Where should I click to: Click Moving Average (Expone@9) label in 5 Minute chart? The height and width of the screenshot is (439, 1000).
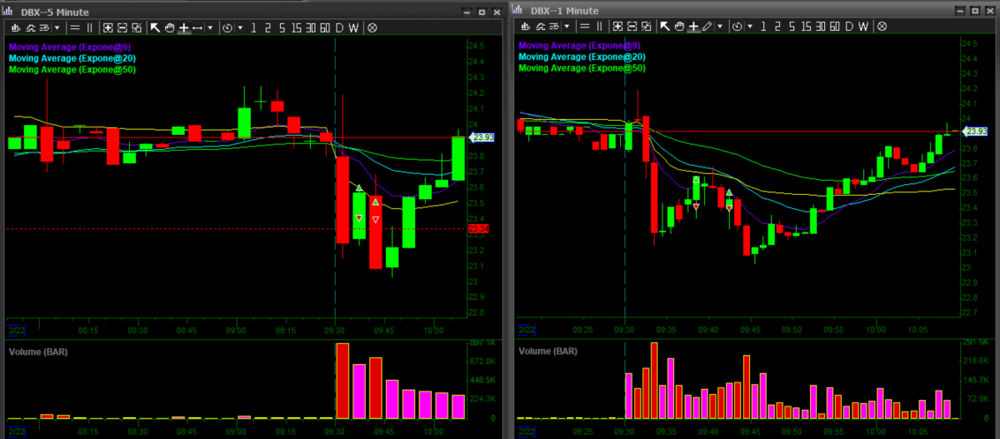pyautogui.click(x=69, y=46)
